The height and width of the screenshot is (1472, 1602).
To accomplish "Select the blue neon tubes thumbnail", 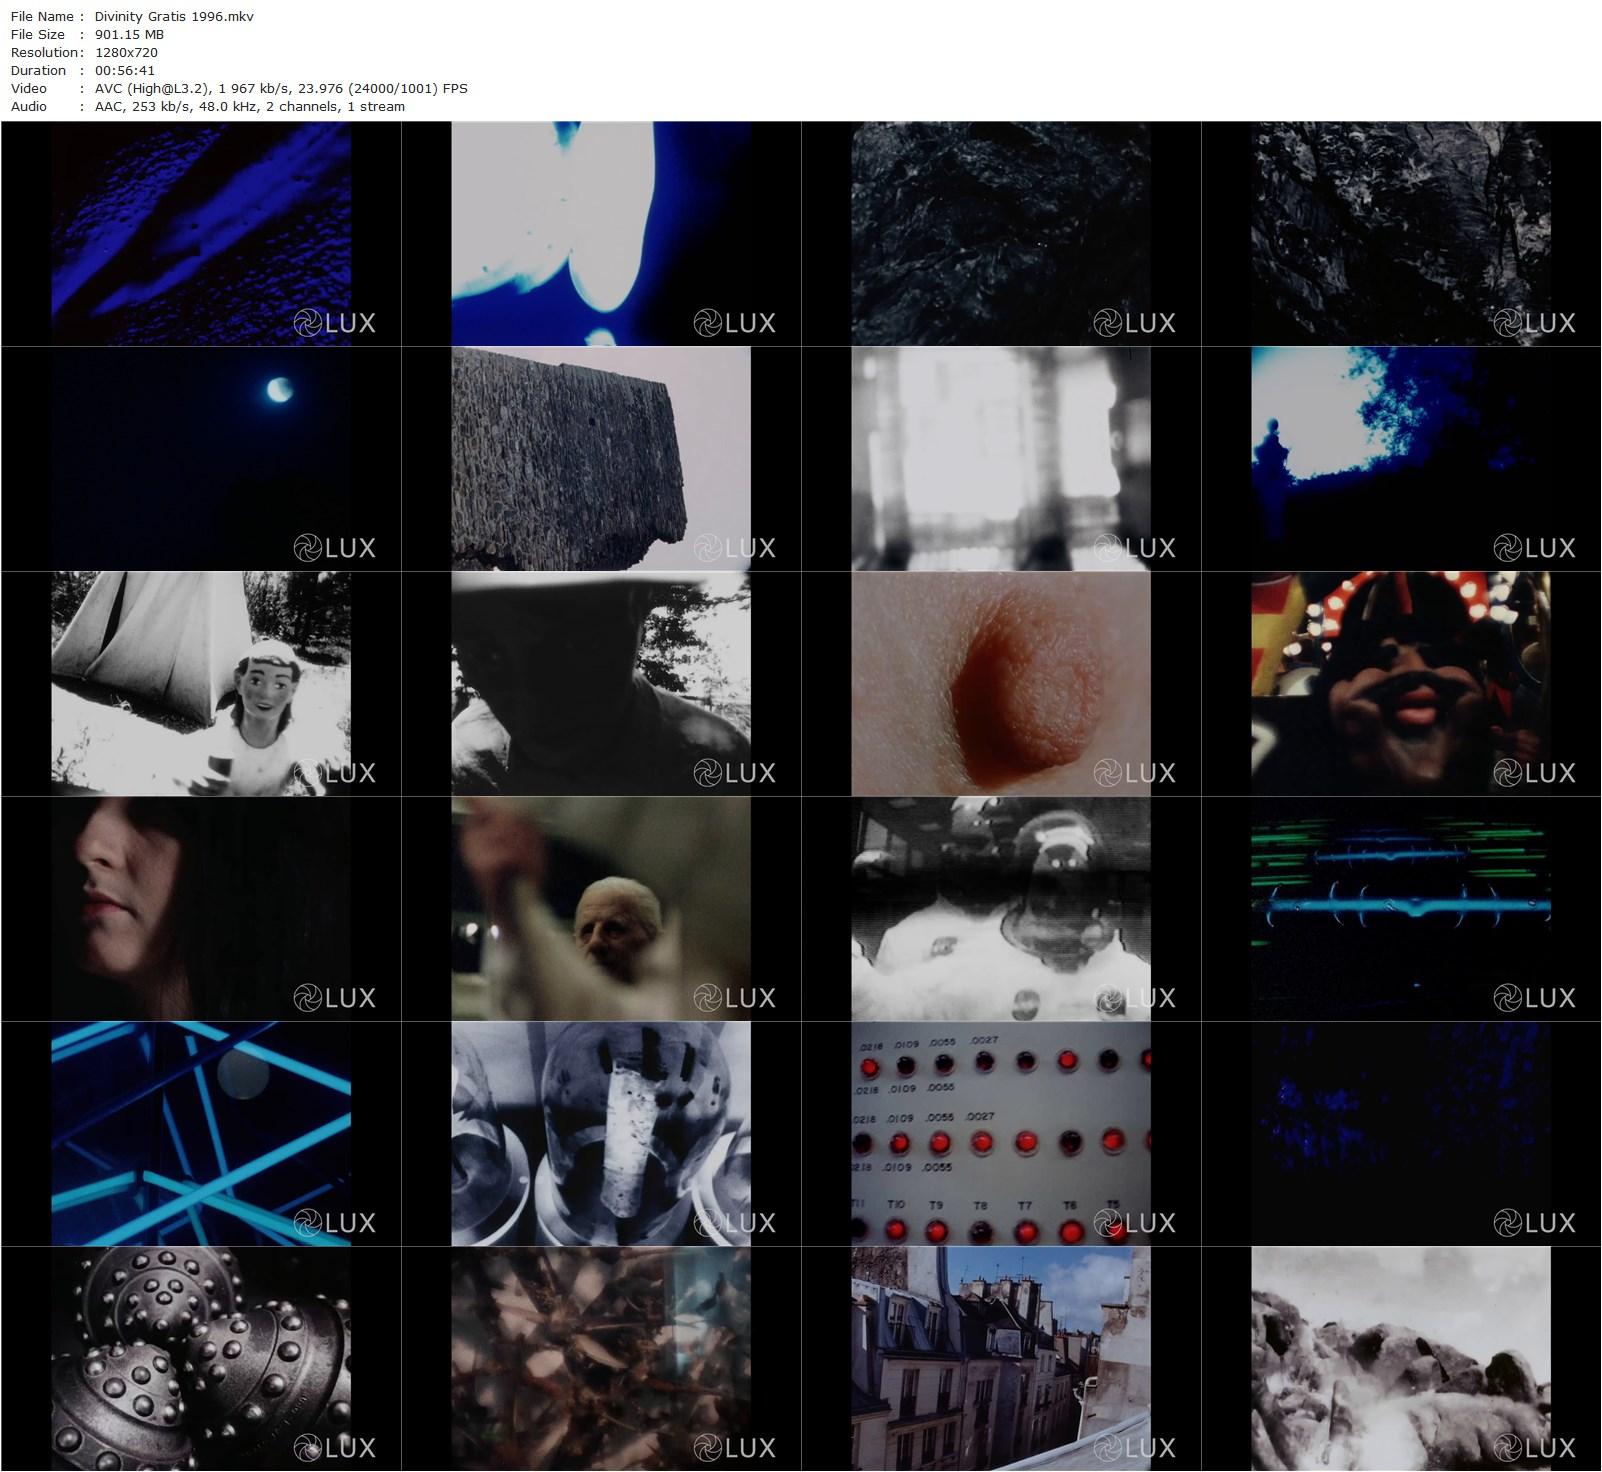I will (x=201, y=1134).
